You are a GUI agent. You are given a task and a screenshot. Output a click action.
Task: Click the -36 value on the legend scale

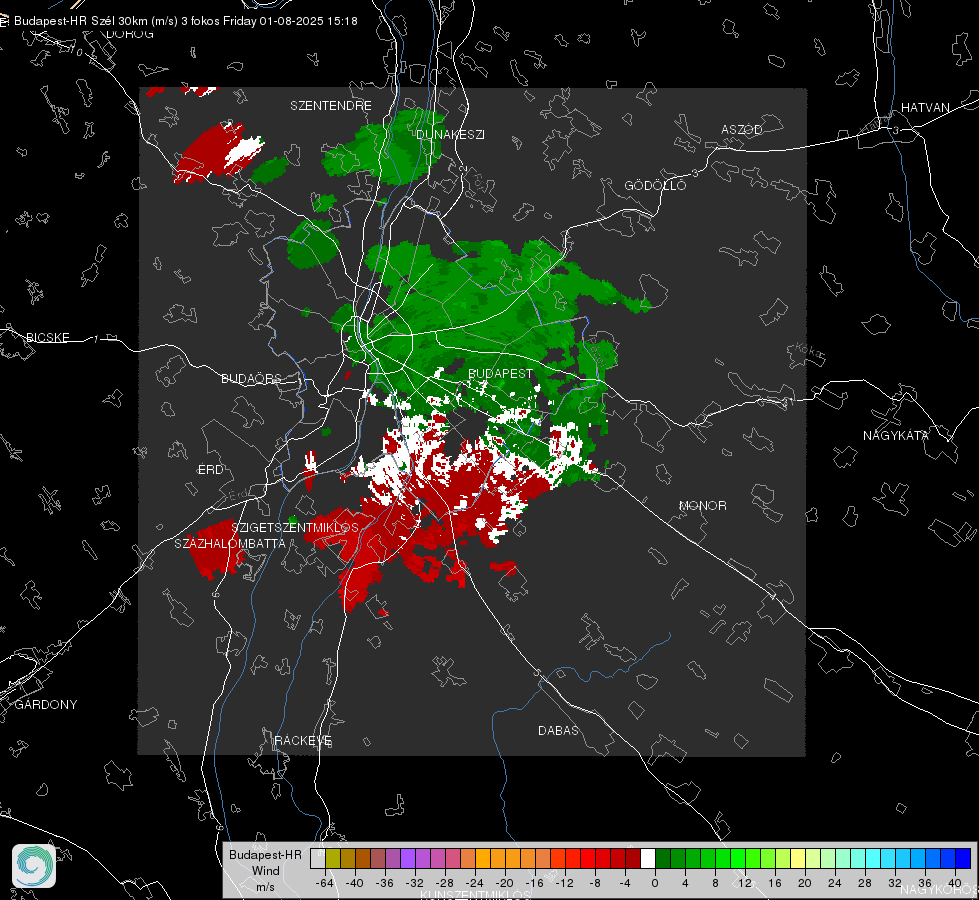pyautogui.click(x=384, y=883)
